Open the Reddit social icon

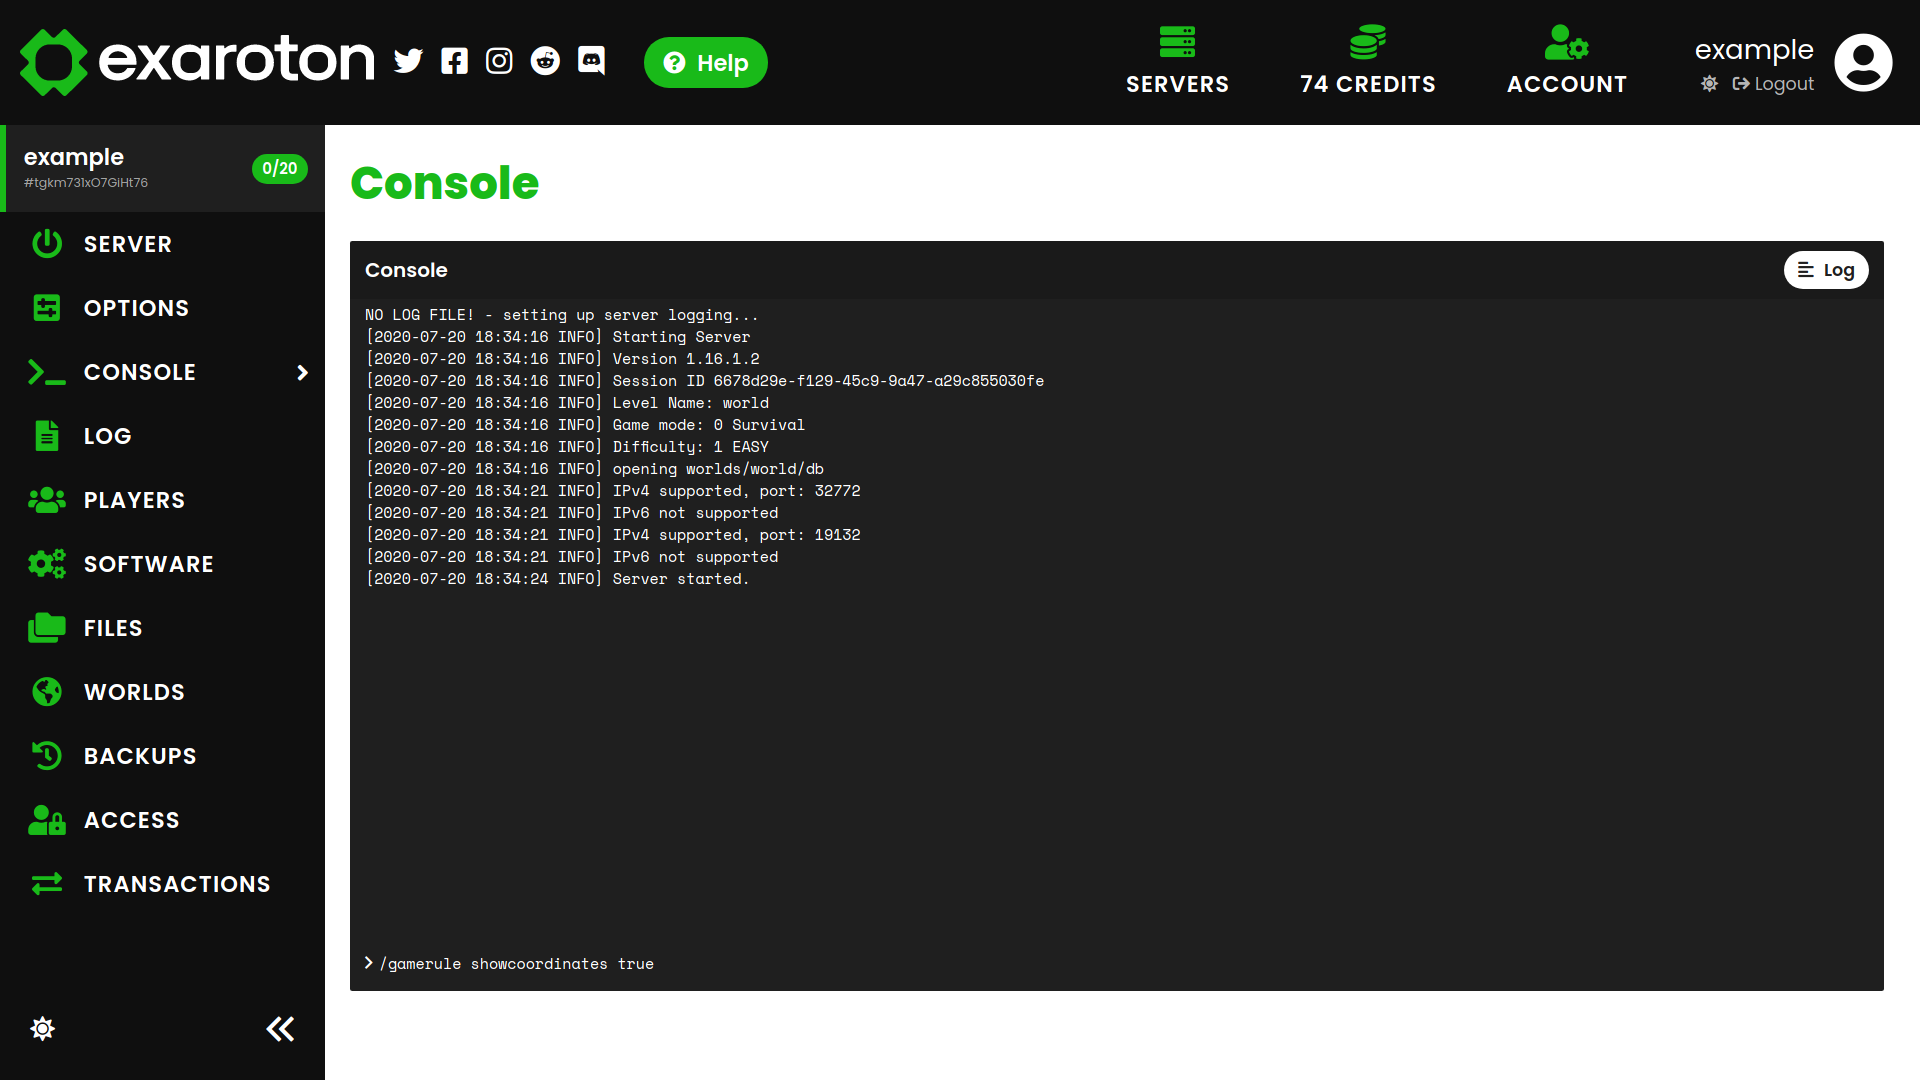click(545, 62)
